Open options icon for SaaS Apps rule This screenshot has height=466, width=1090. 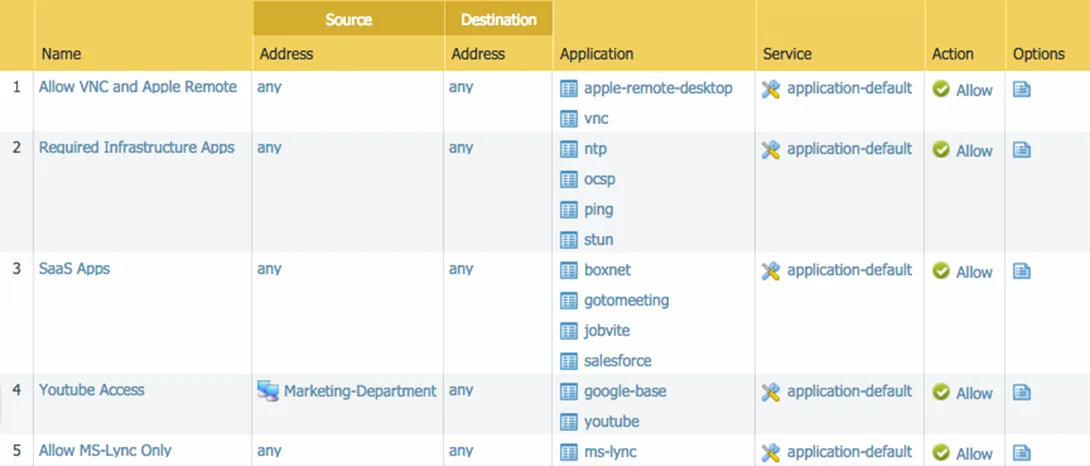(x=1021, y=271)
